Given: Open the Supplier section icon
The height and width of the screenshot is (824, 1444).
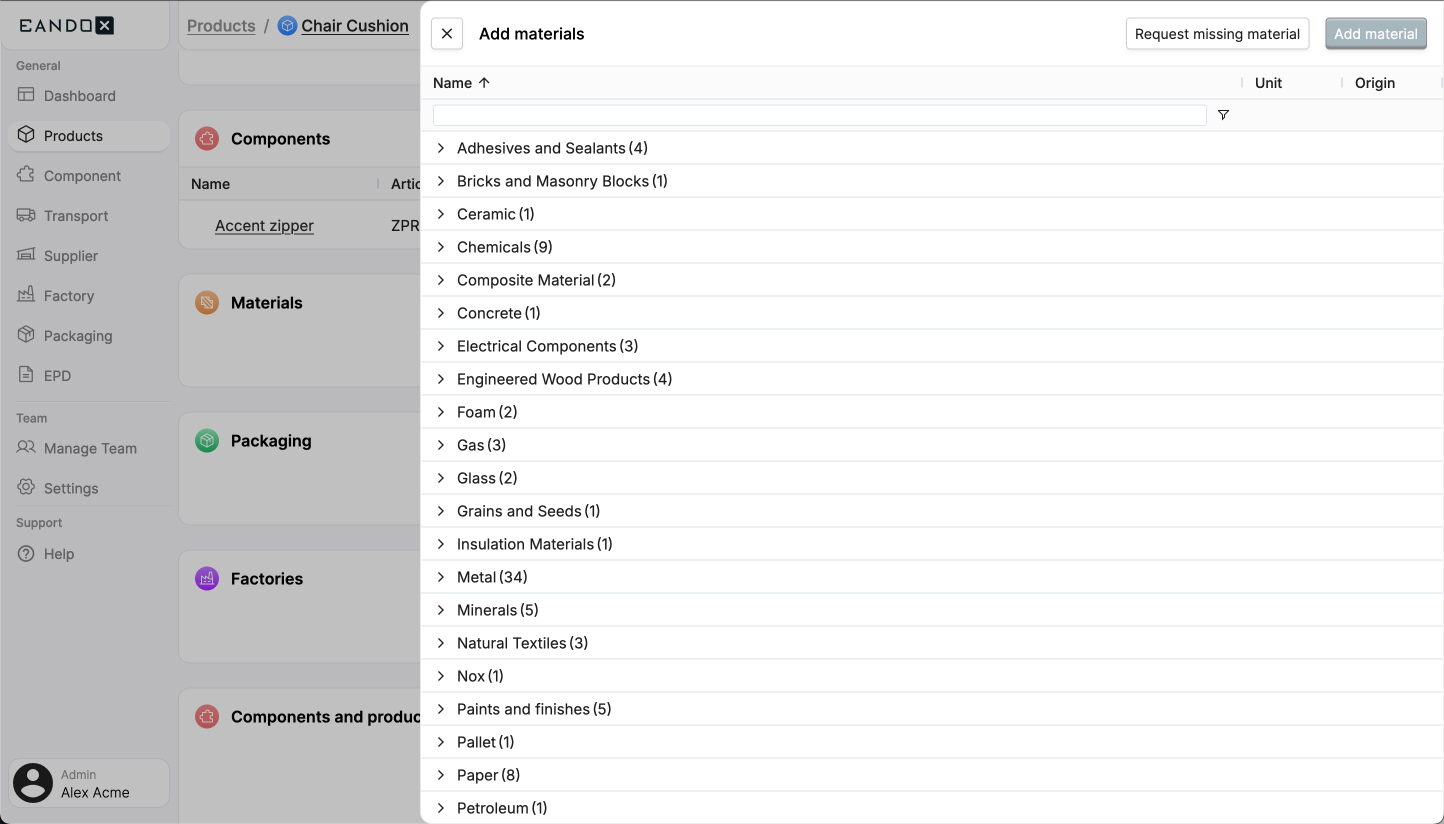Looking at the screenshot, I should tap(25, 255).
